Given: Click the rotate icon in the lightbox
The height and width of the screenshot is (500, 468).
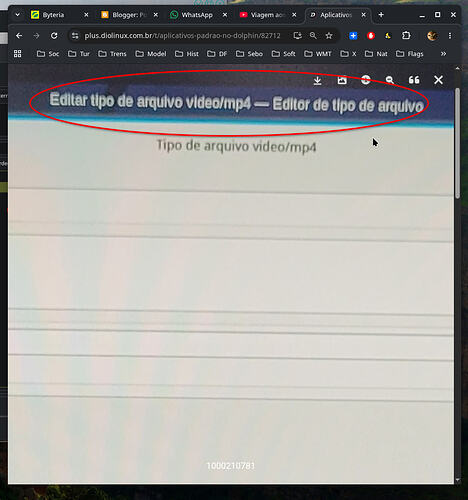Looking at the screenshot, I should [x=366, y=80].
